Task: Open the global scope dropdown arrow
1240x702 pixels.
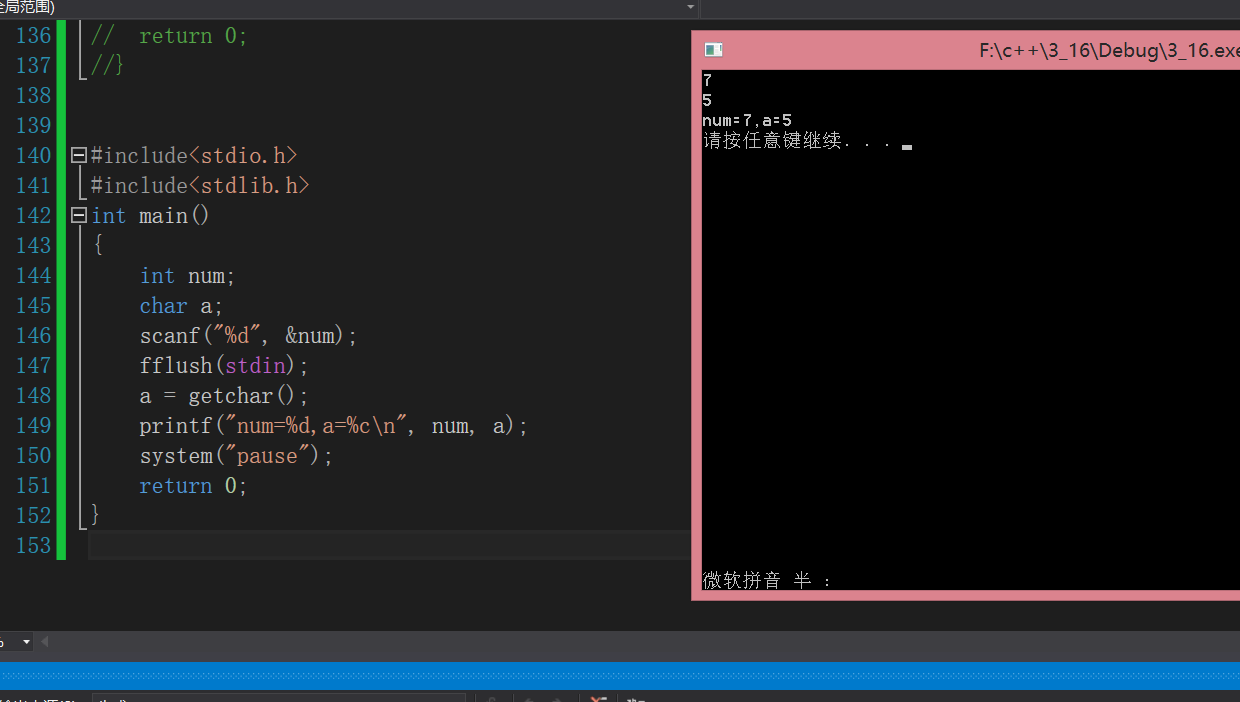Action: coord(690,6)
